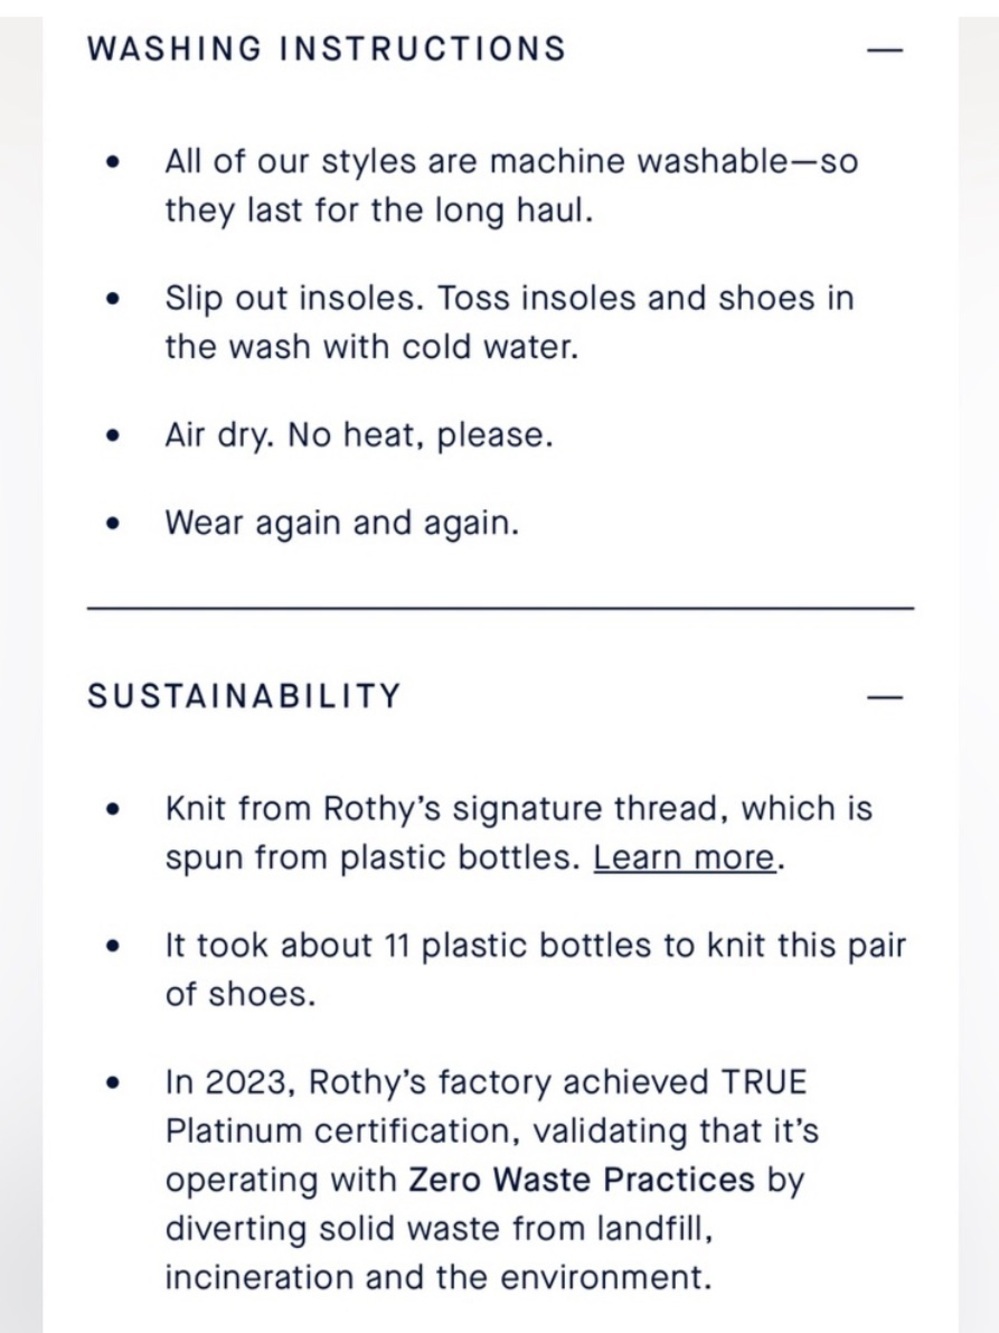
Task: Select the SUSTAINABILITY heading
Action: (x=244, y=696)
